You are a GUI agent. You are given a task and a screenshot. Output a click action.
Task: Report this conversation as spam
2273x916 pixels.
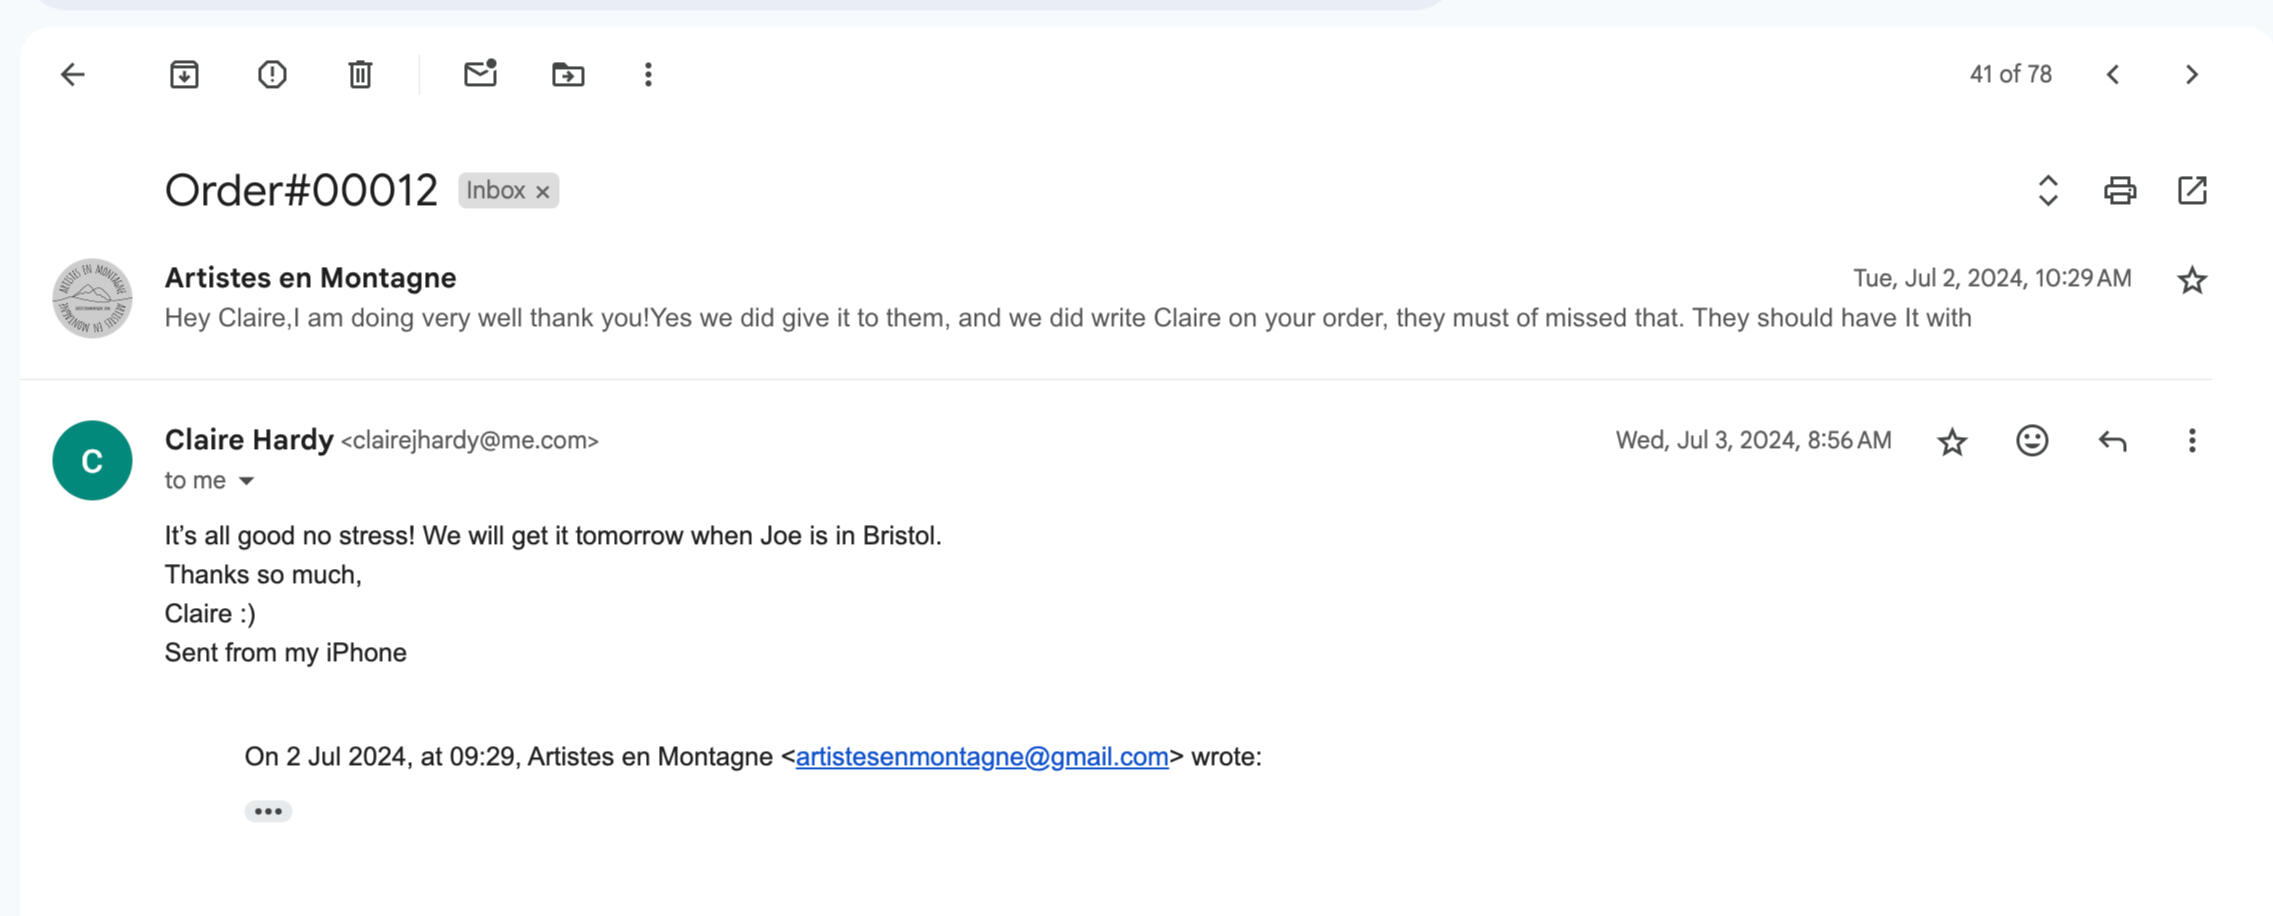[x=272, y=75]
